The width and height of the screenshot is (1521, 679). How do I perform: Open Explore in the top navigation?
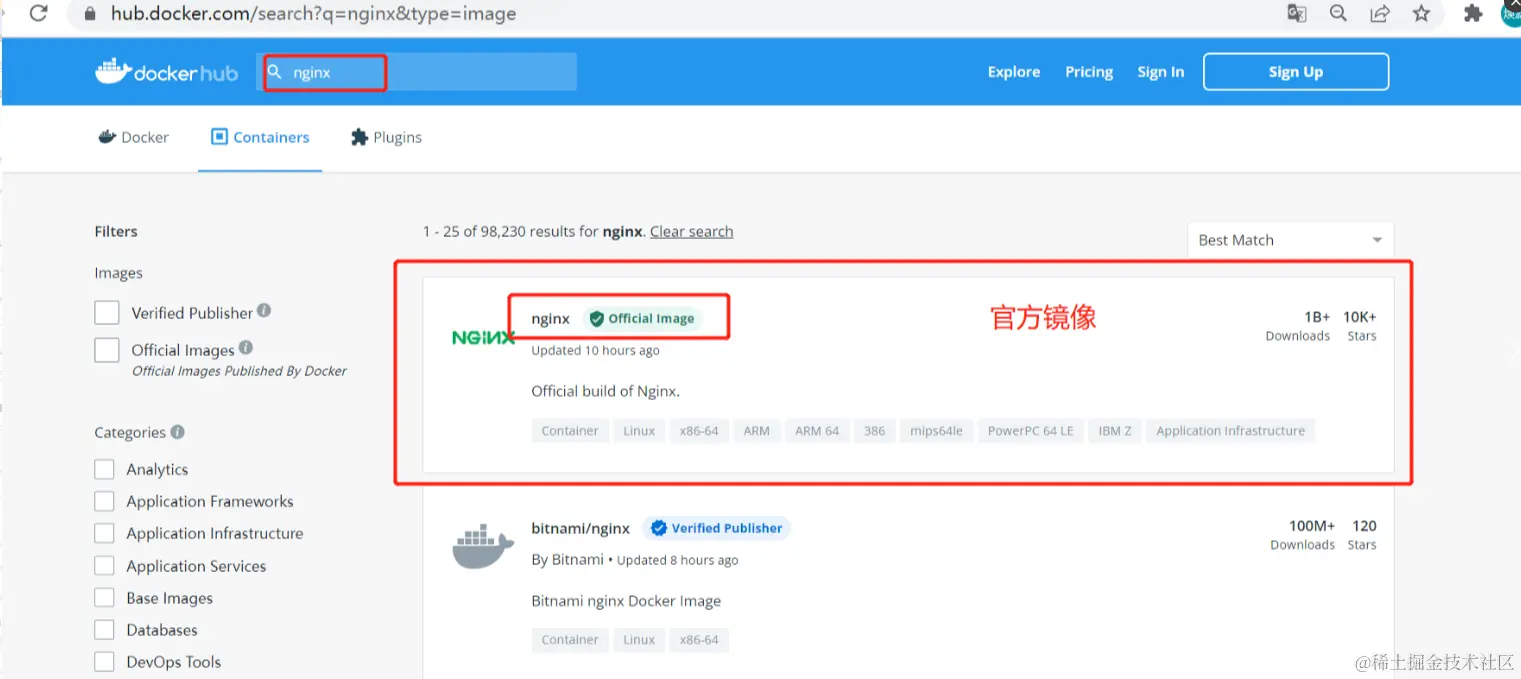pyautogui.click(x=1014, y=72)
